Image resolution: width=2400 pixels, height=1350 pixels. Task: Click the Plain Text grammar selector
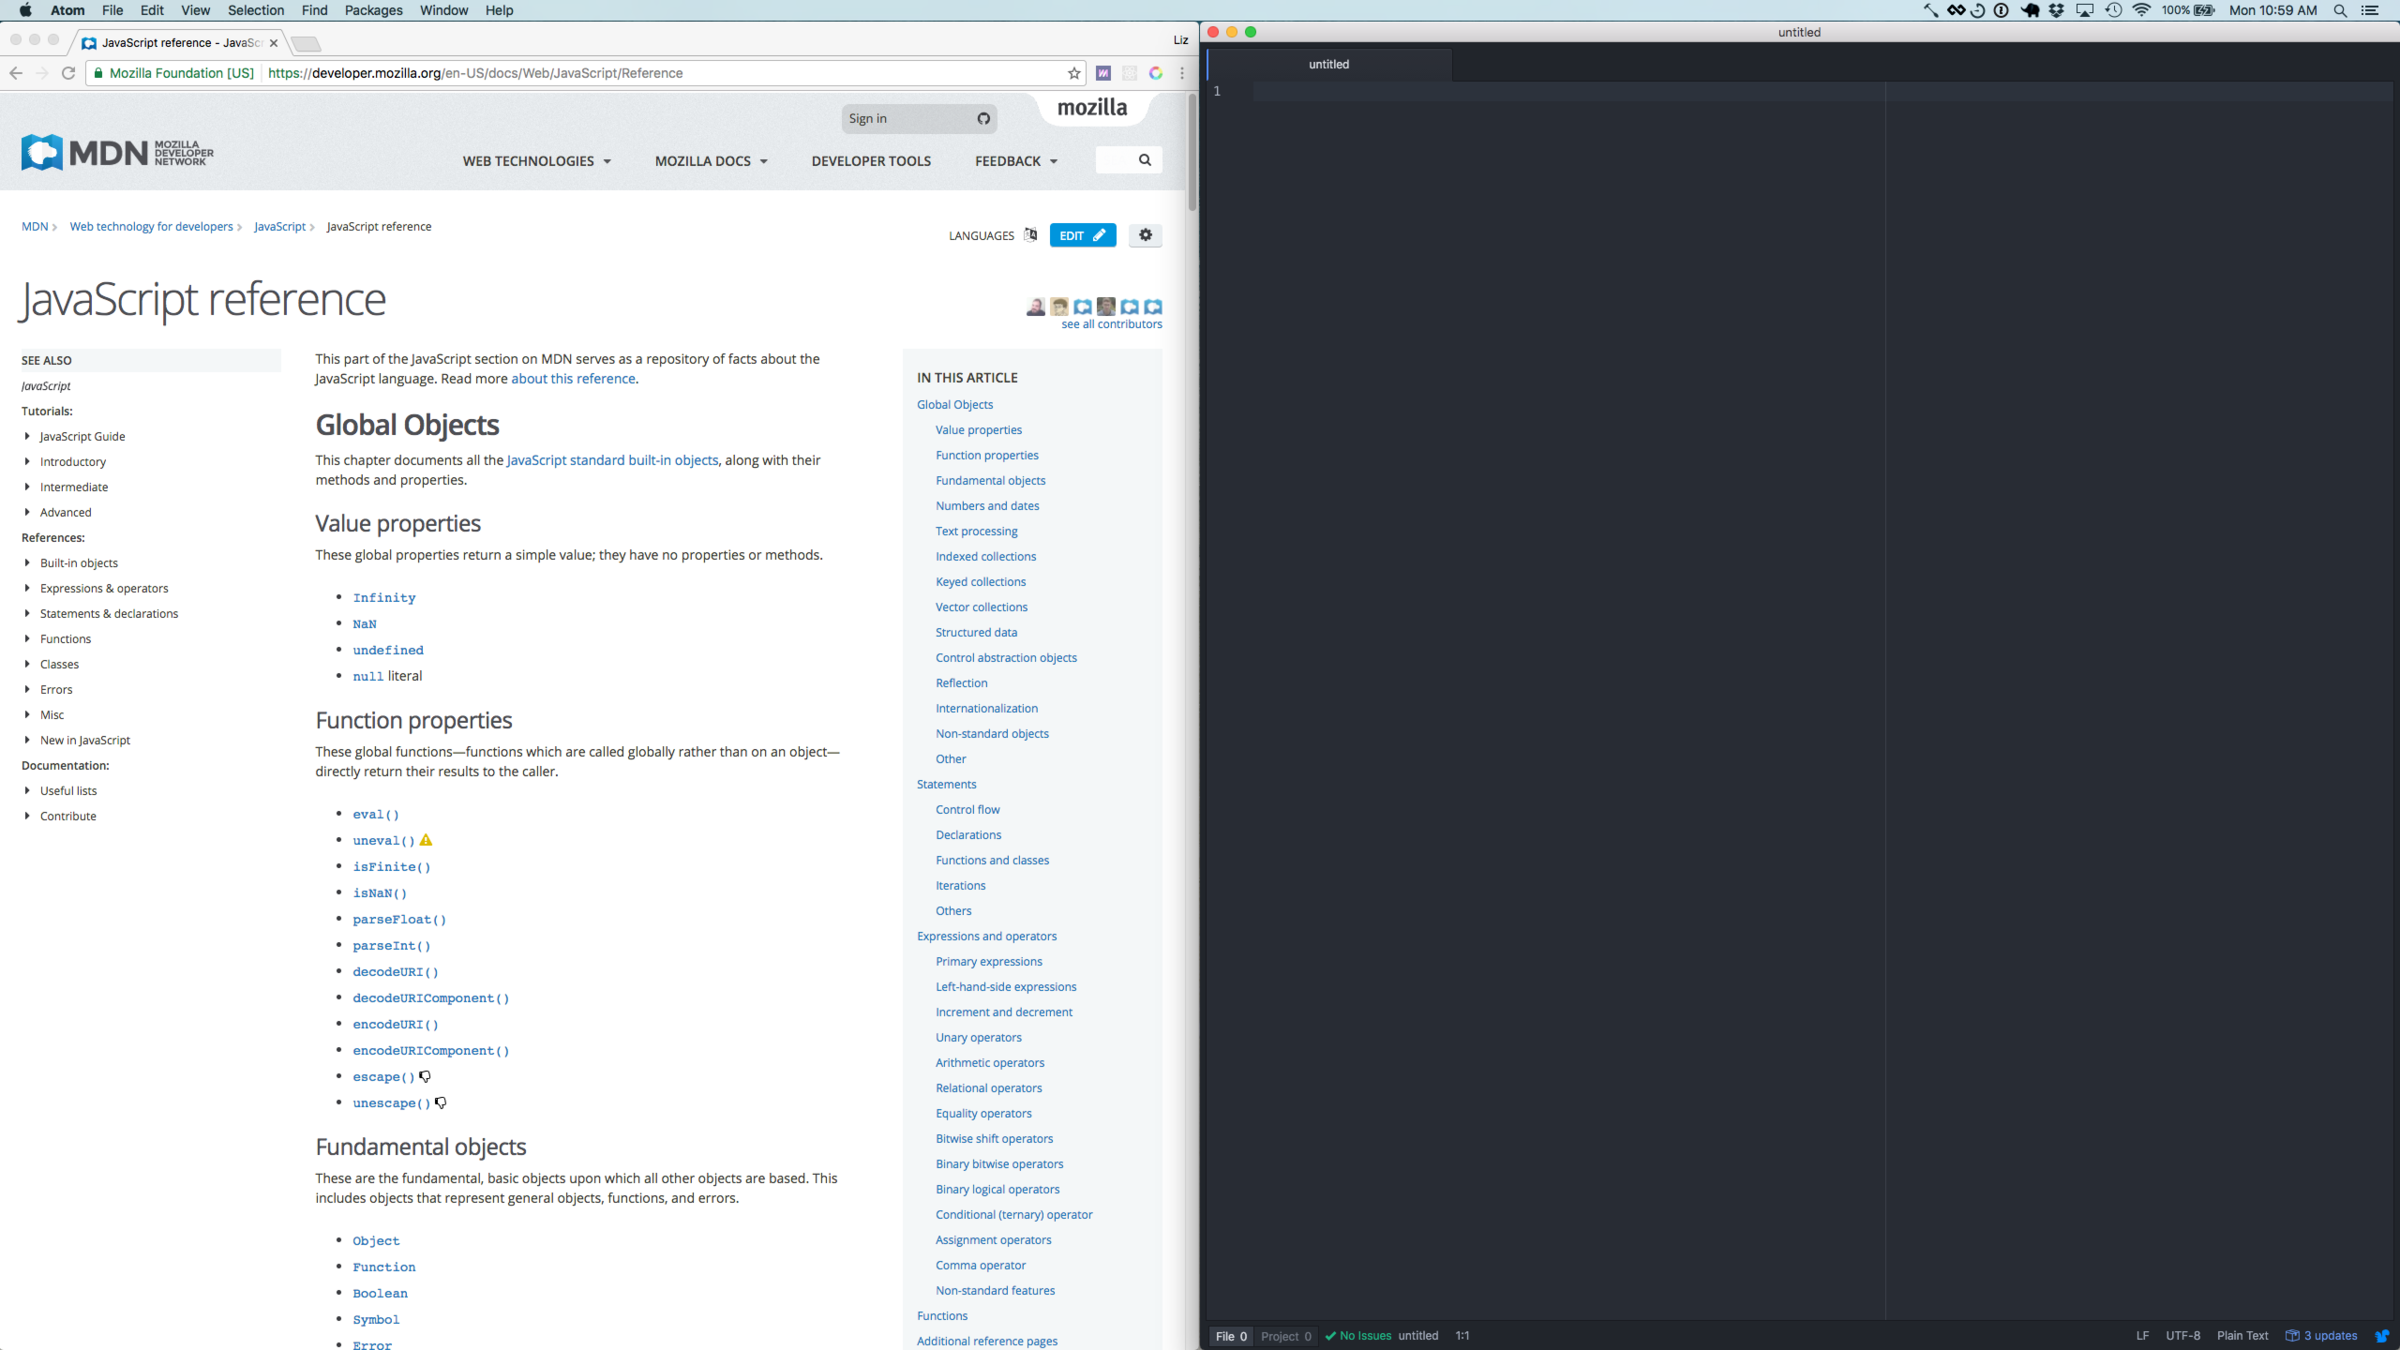tap(2242, 1336)
